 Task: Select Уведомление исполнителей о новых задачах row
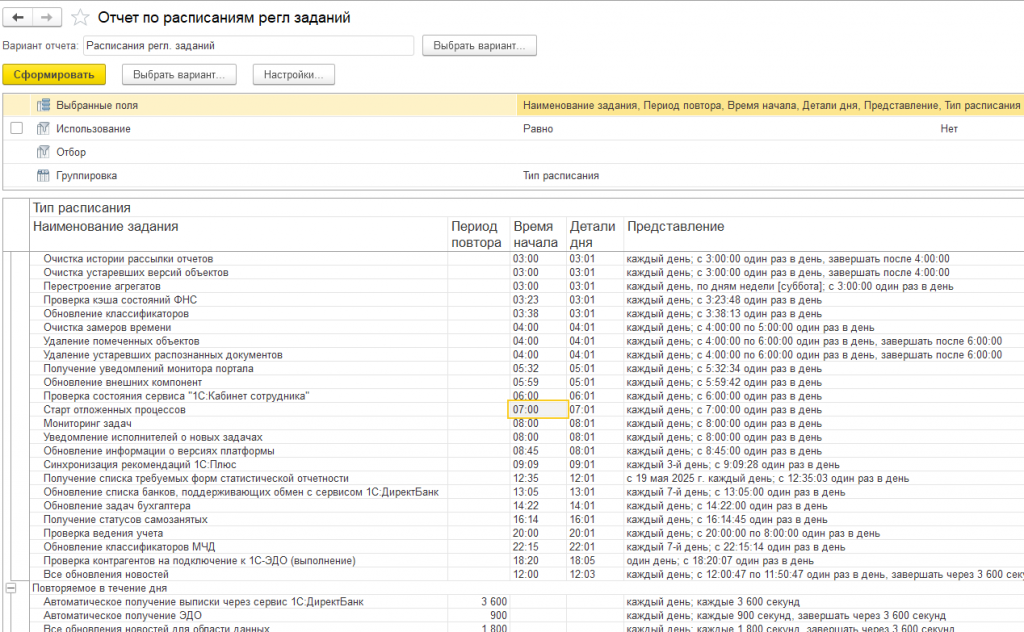point(153,437)
